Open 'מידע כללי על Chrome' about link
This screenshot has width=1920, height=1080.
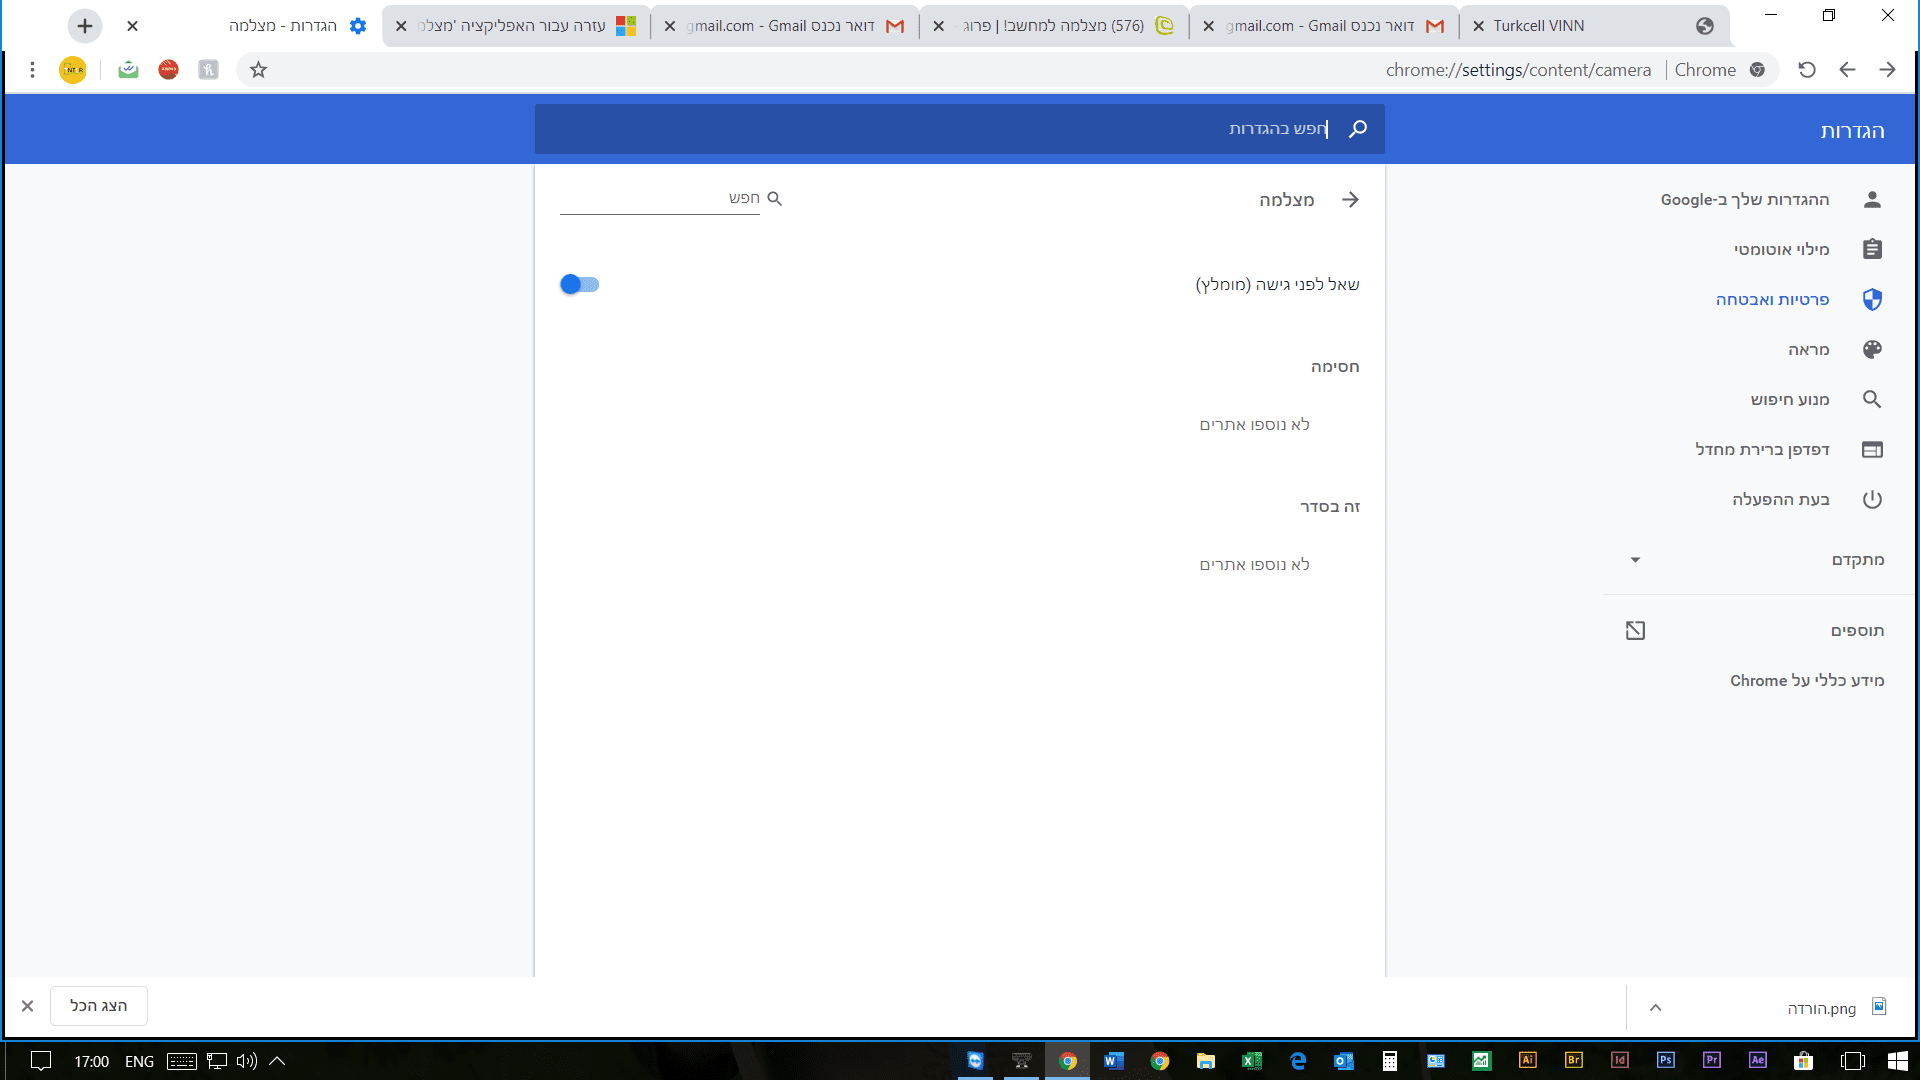pos(1806,681)
